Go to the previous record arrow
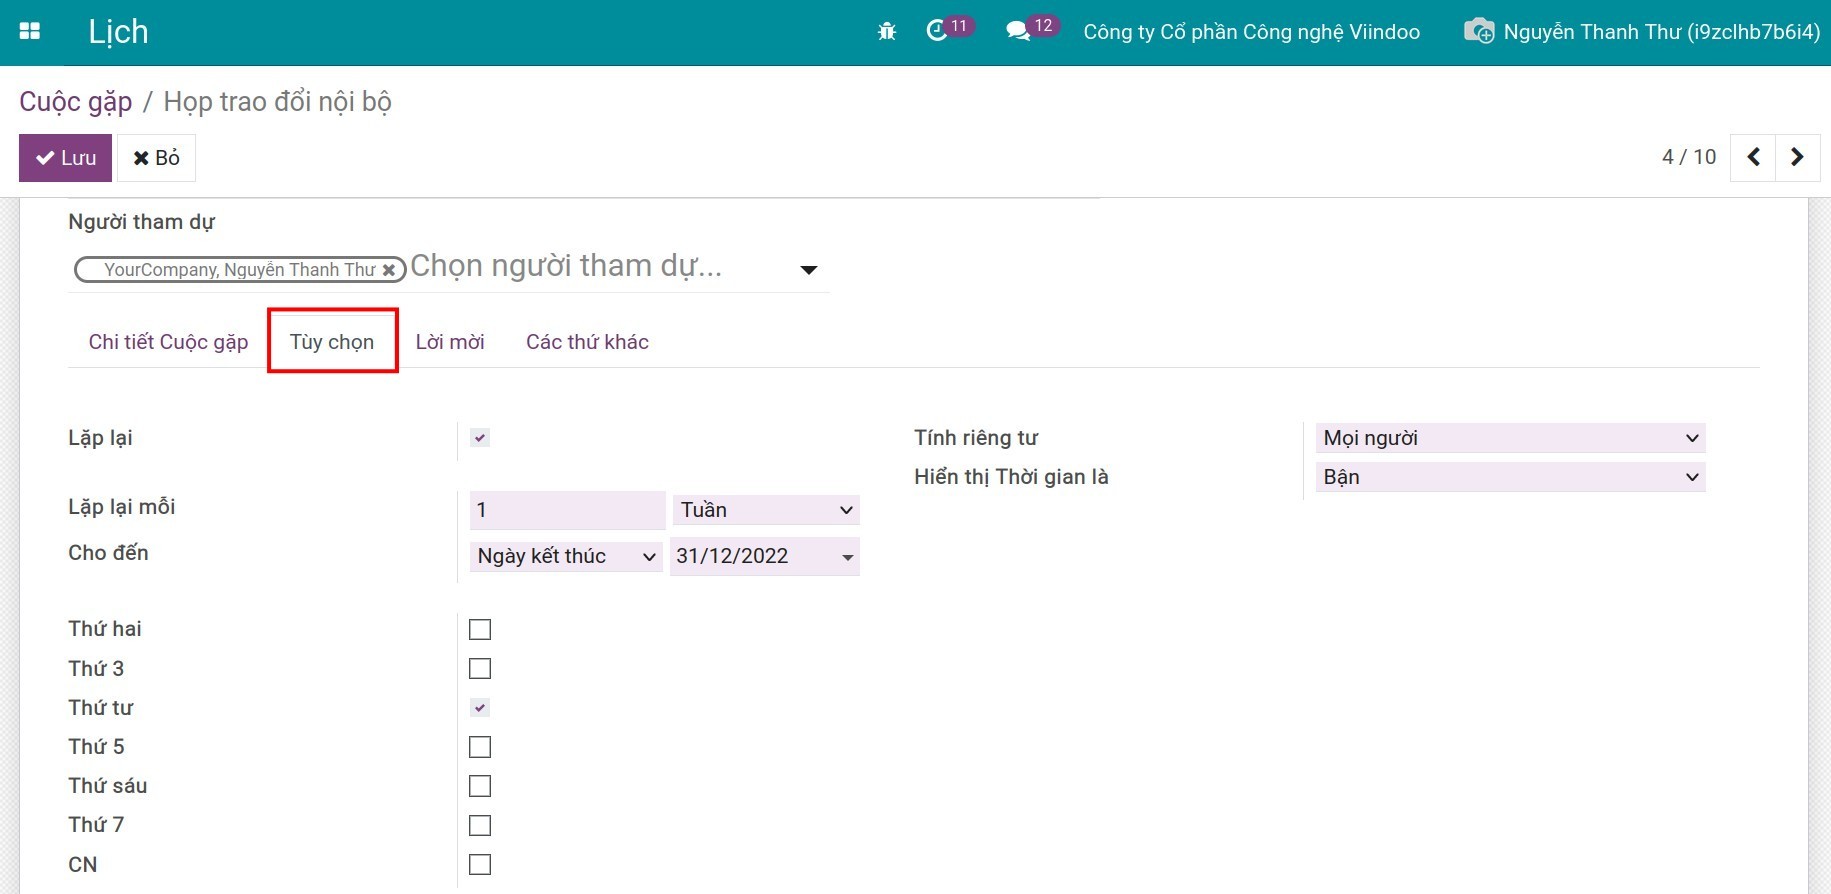 (1753, 157)
